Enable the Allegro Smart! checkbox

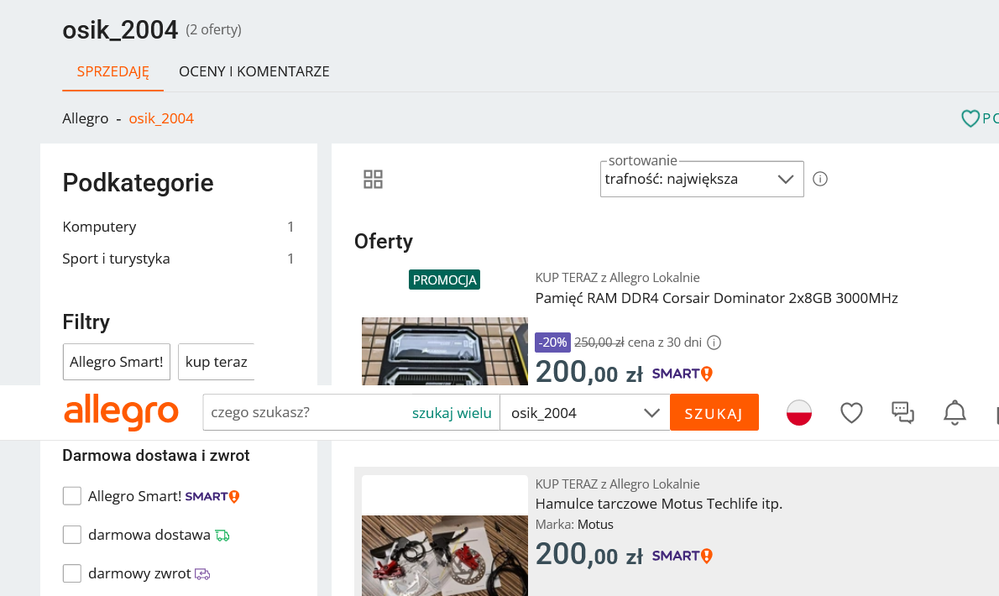[x=72, y=496]
